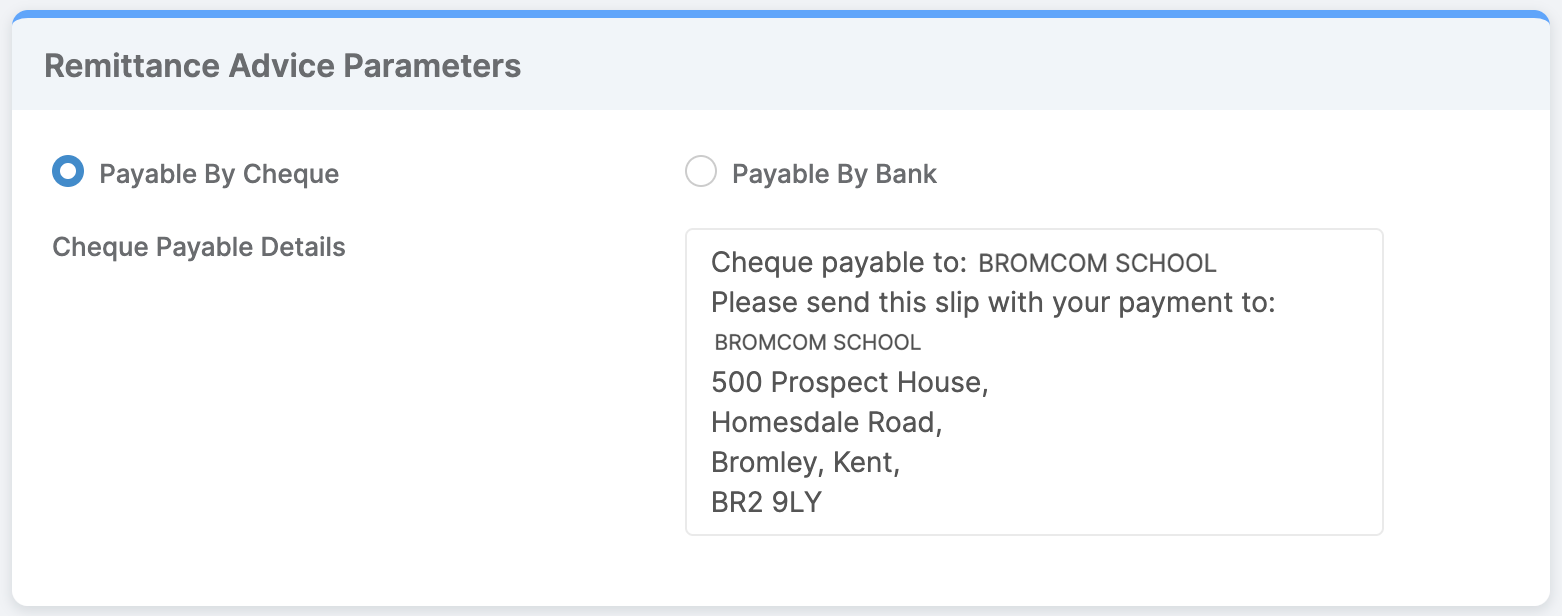Click the border of the details text area
Image resolution: width=1562 pixels, height=616 pixels.
[1383, 380]
